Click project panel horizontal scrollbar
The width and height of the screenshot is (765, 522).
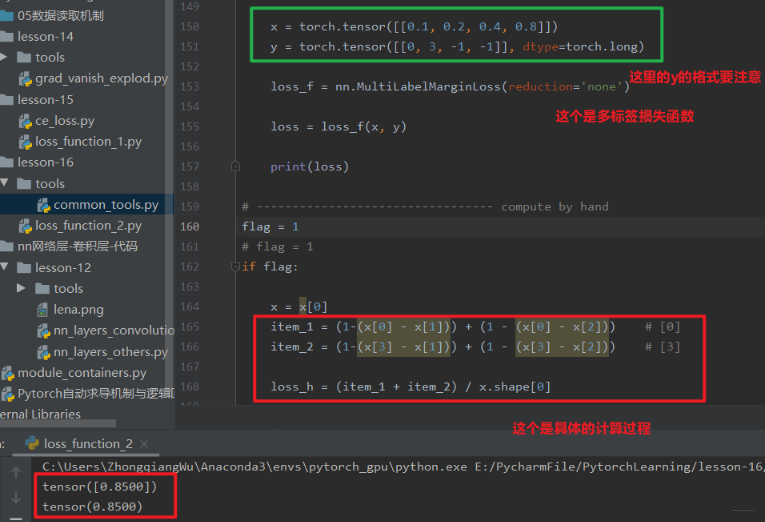pos(58,423)
